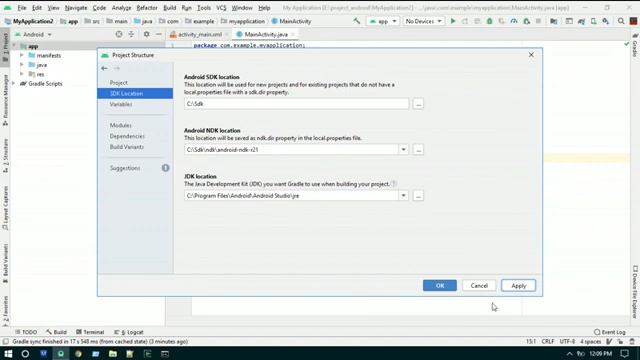640x360 pixels.
Task: Hide the project panel with minus icon
Action: click(159, 34)
